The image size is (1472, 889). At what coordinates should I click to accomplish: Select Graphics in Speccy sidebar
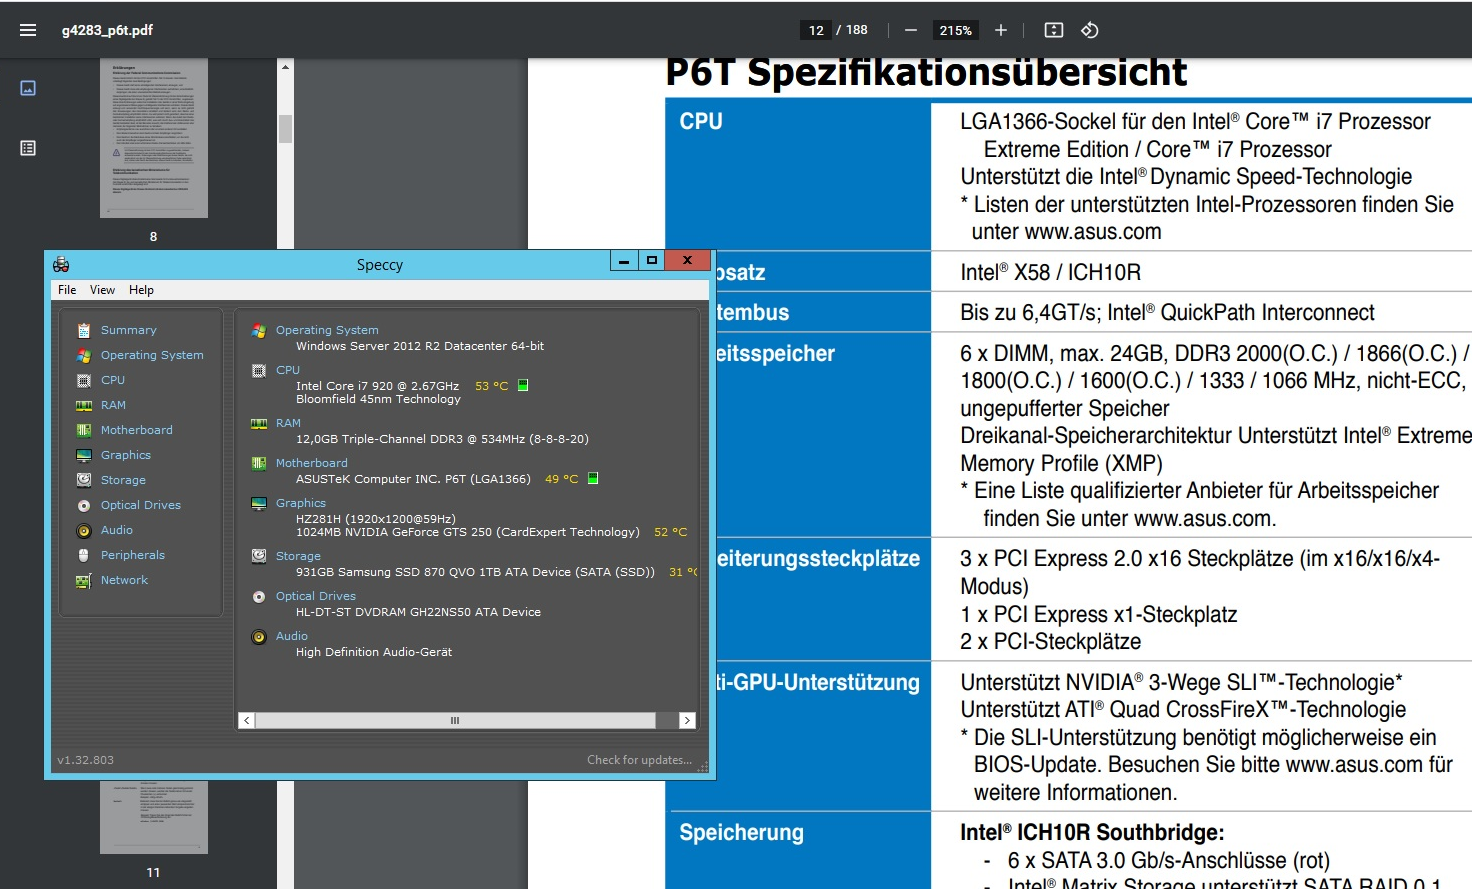point(126,455)
